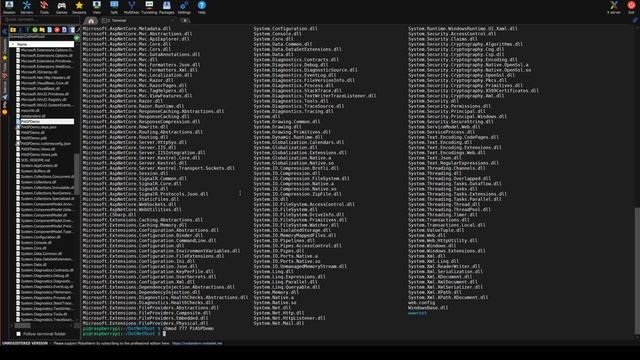Screen dimensions: 640x360
Task: Click the Split toolbar button
Action: (114, 7)
